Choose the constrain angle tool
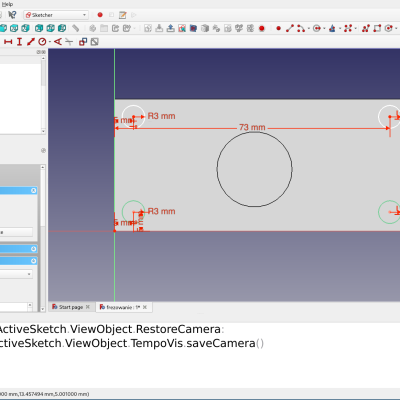Viewport: 400px width, 400px height. (58, 42)
